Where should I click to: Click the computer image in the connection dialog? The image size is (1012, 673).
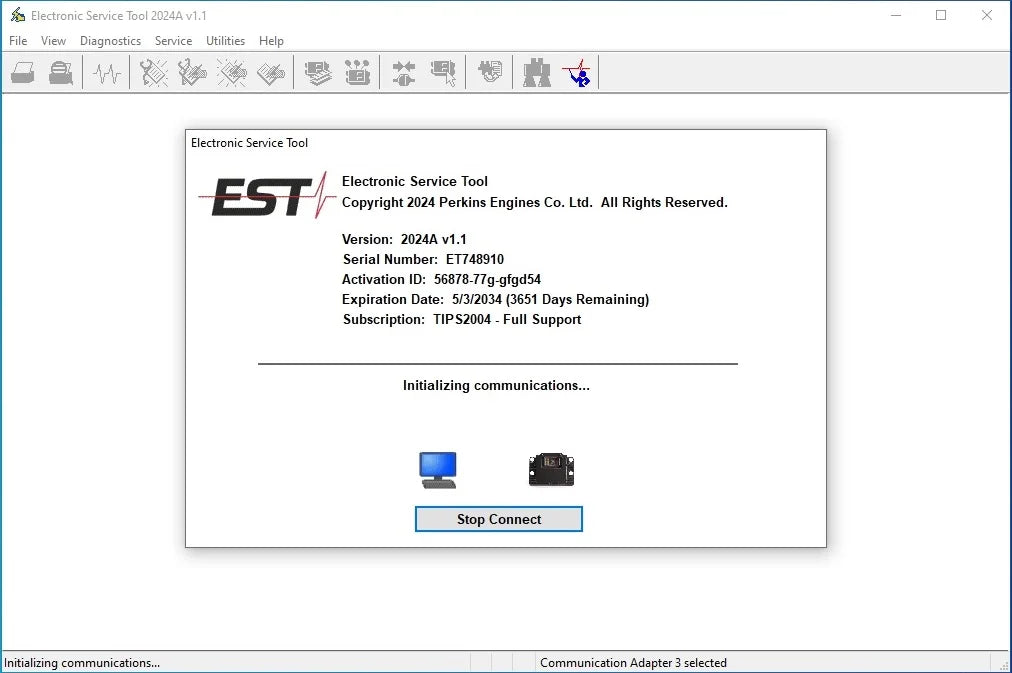click(437, 469)
